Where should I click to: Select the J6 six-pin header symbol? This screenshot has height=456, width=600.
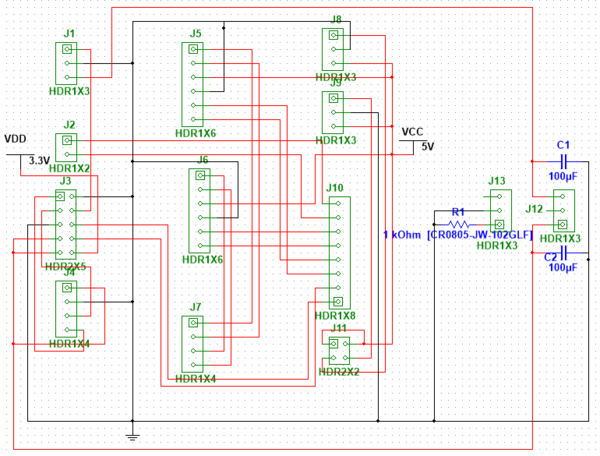tap(200, 211)
